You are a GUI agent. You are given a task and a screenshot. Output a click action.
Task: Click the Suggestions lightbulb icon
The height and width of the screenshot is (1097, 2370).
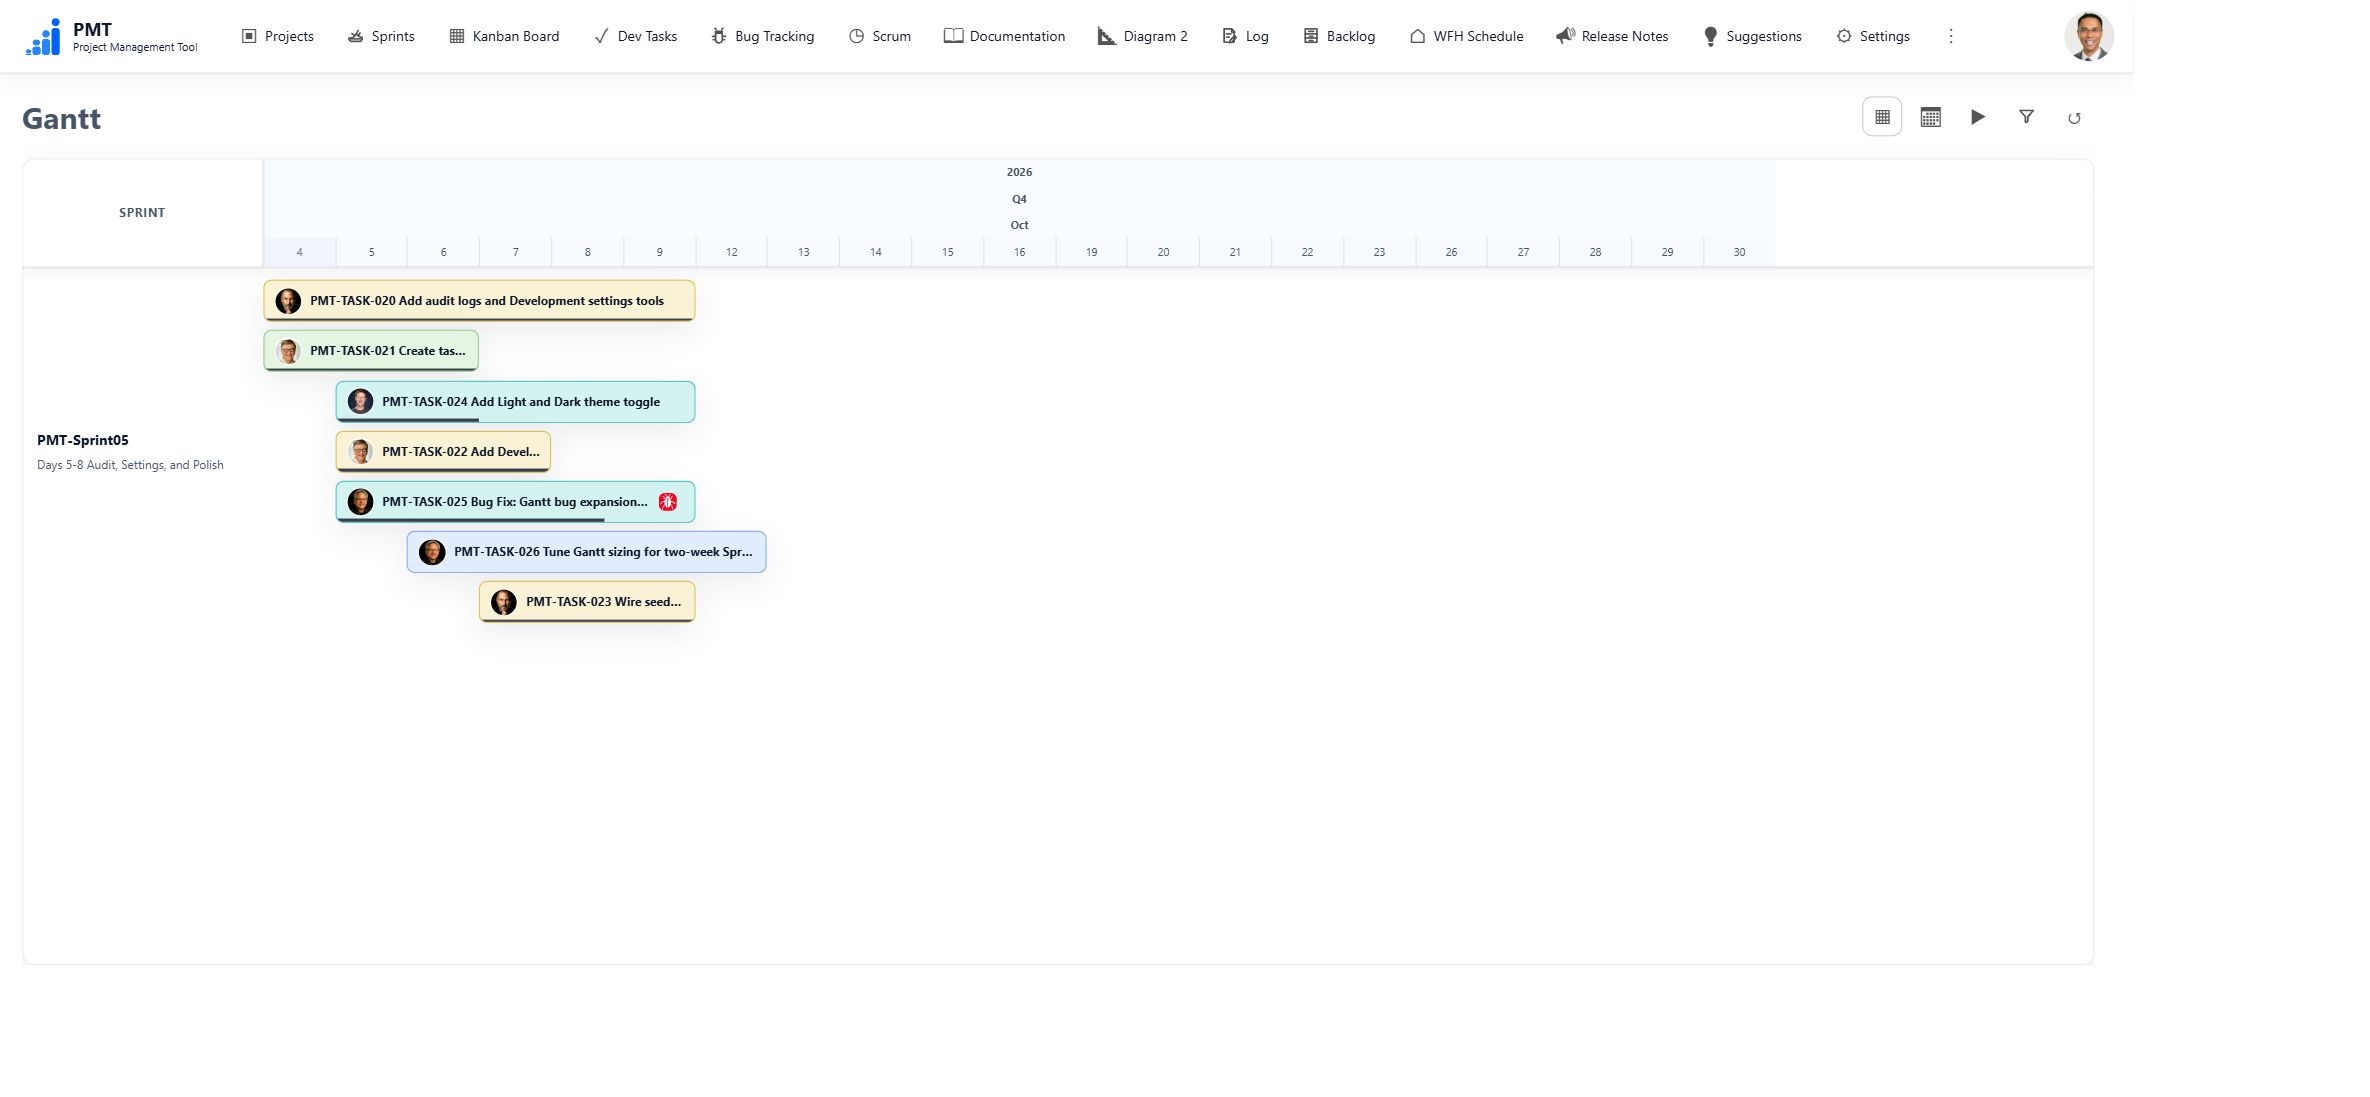pyautogui.click(x=1710, y=36)
